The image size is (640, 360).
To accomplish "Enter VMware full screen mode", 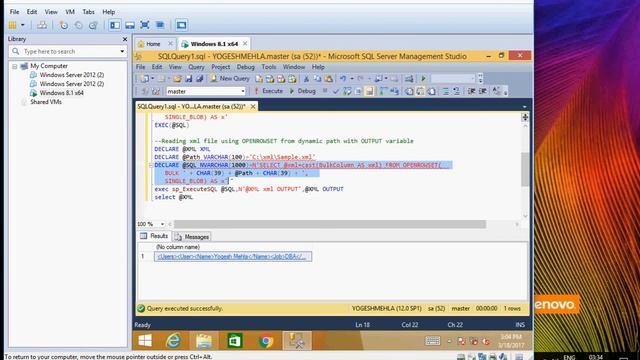I will coord(144,25).
